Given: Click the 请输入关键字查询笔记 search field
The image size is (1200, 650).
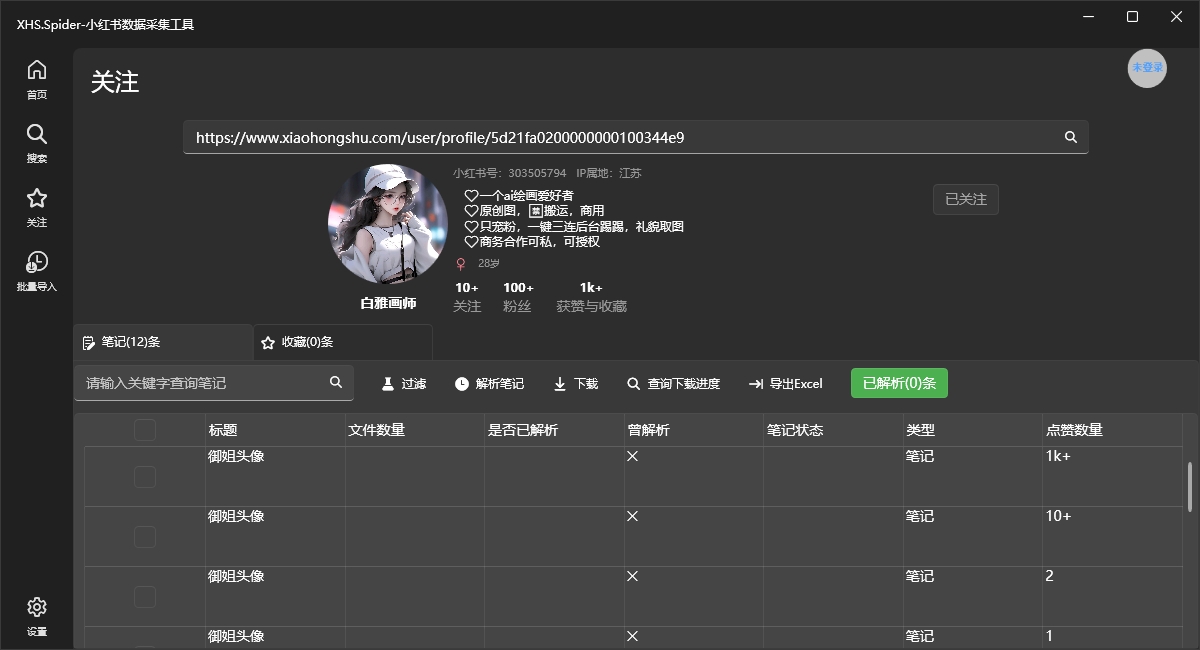Looking at the screenshot, I should pos(214,383).
